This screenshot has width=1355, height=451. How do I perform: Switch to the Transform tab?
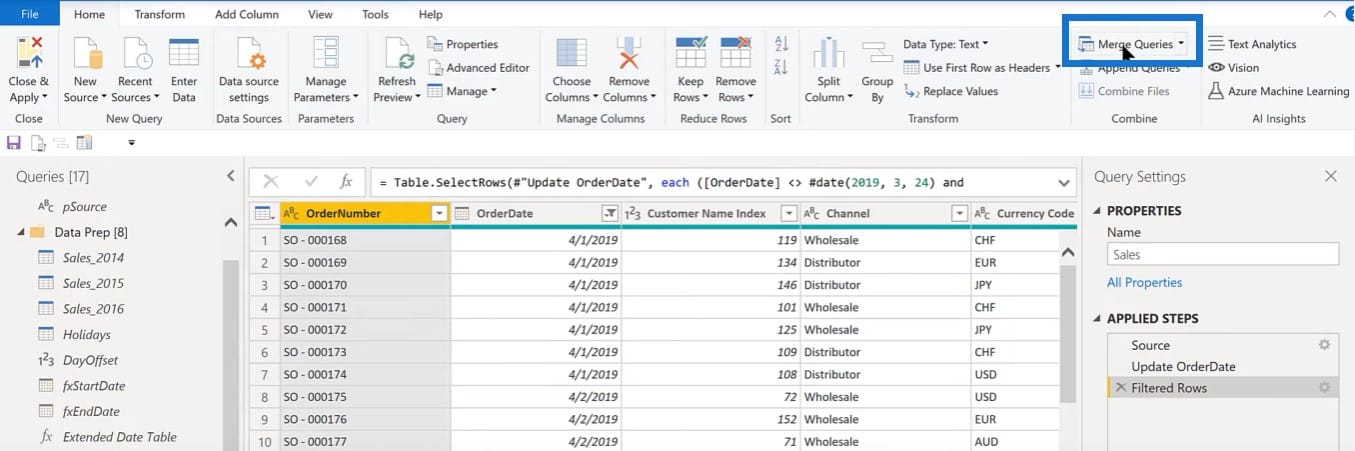(x=159, y=14)
